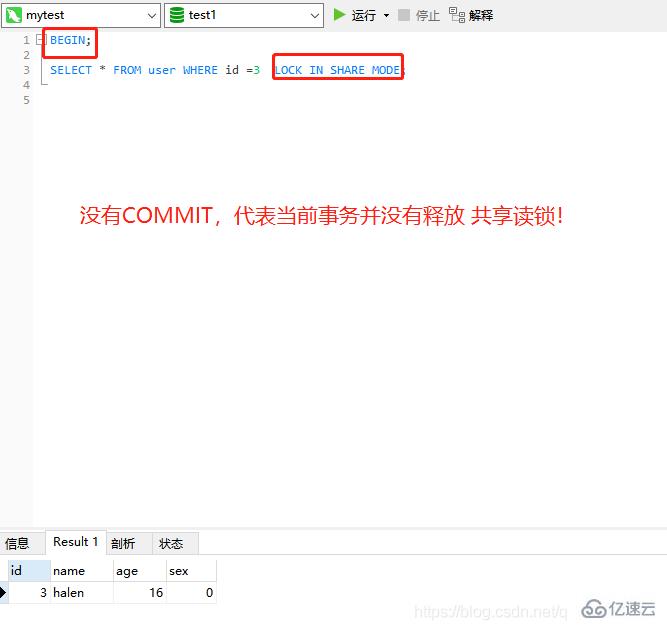The height and width of the screenshot is (630, 667).
Task: Select the age cell with 16
Action: (140, 592)
